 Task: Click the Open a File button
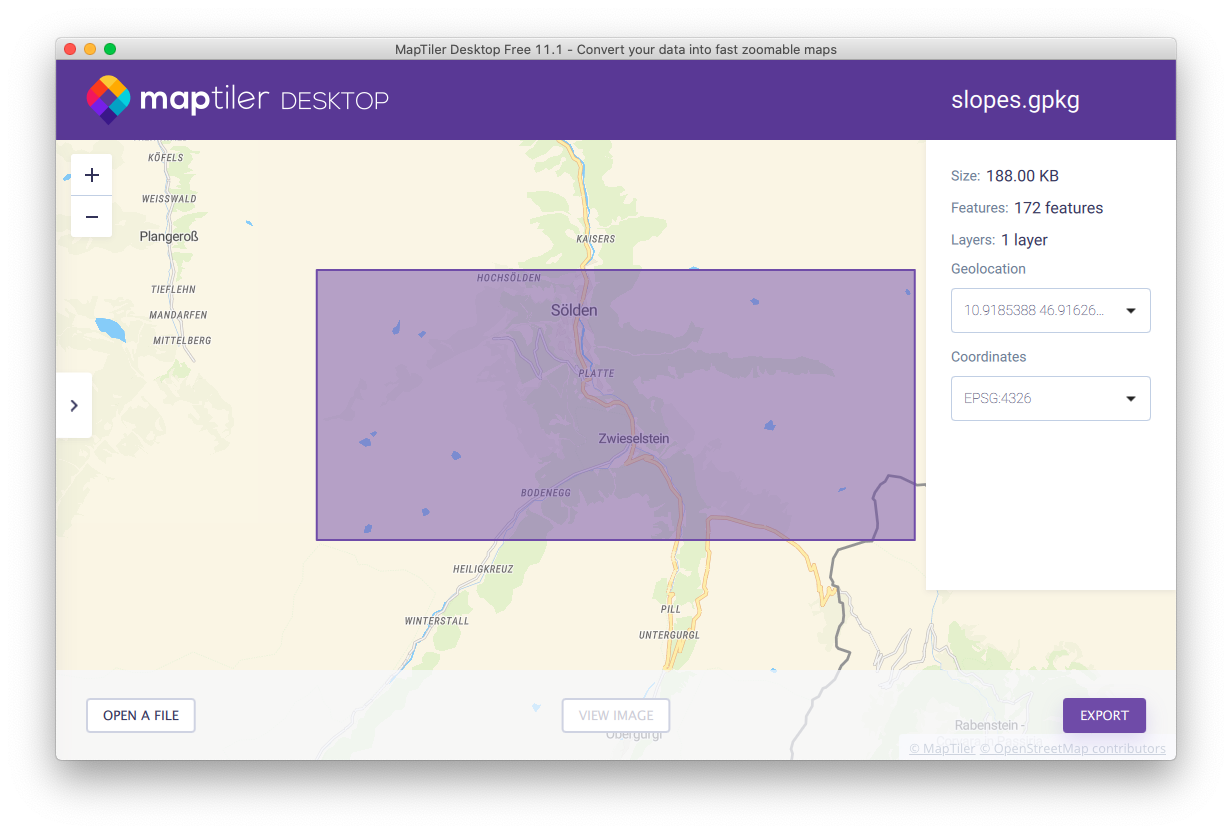[141, 715]
